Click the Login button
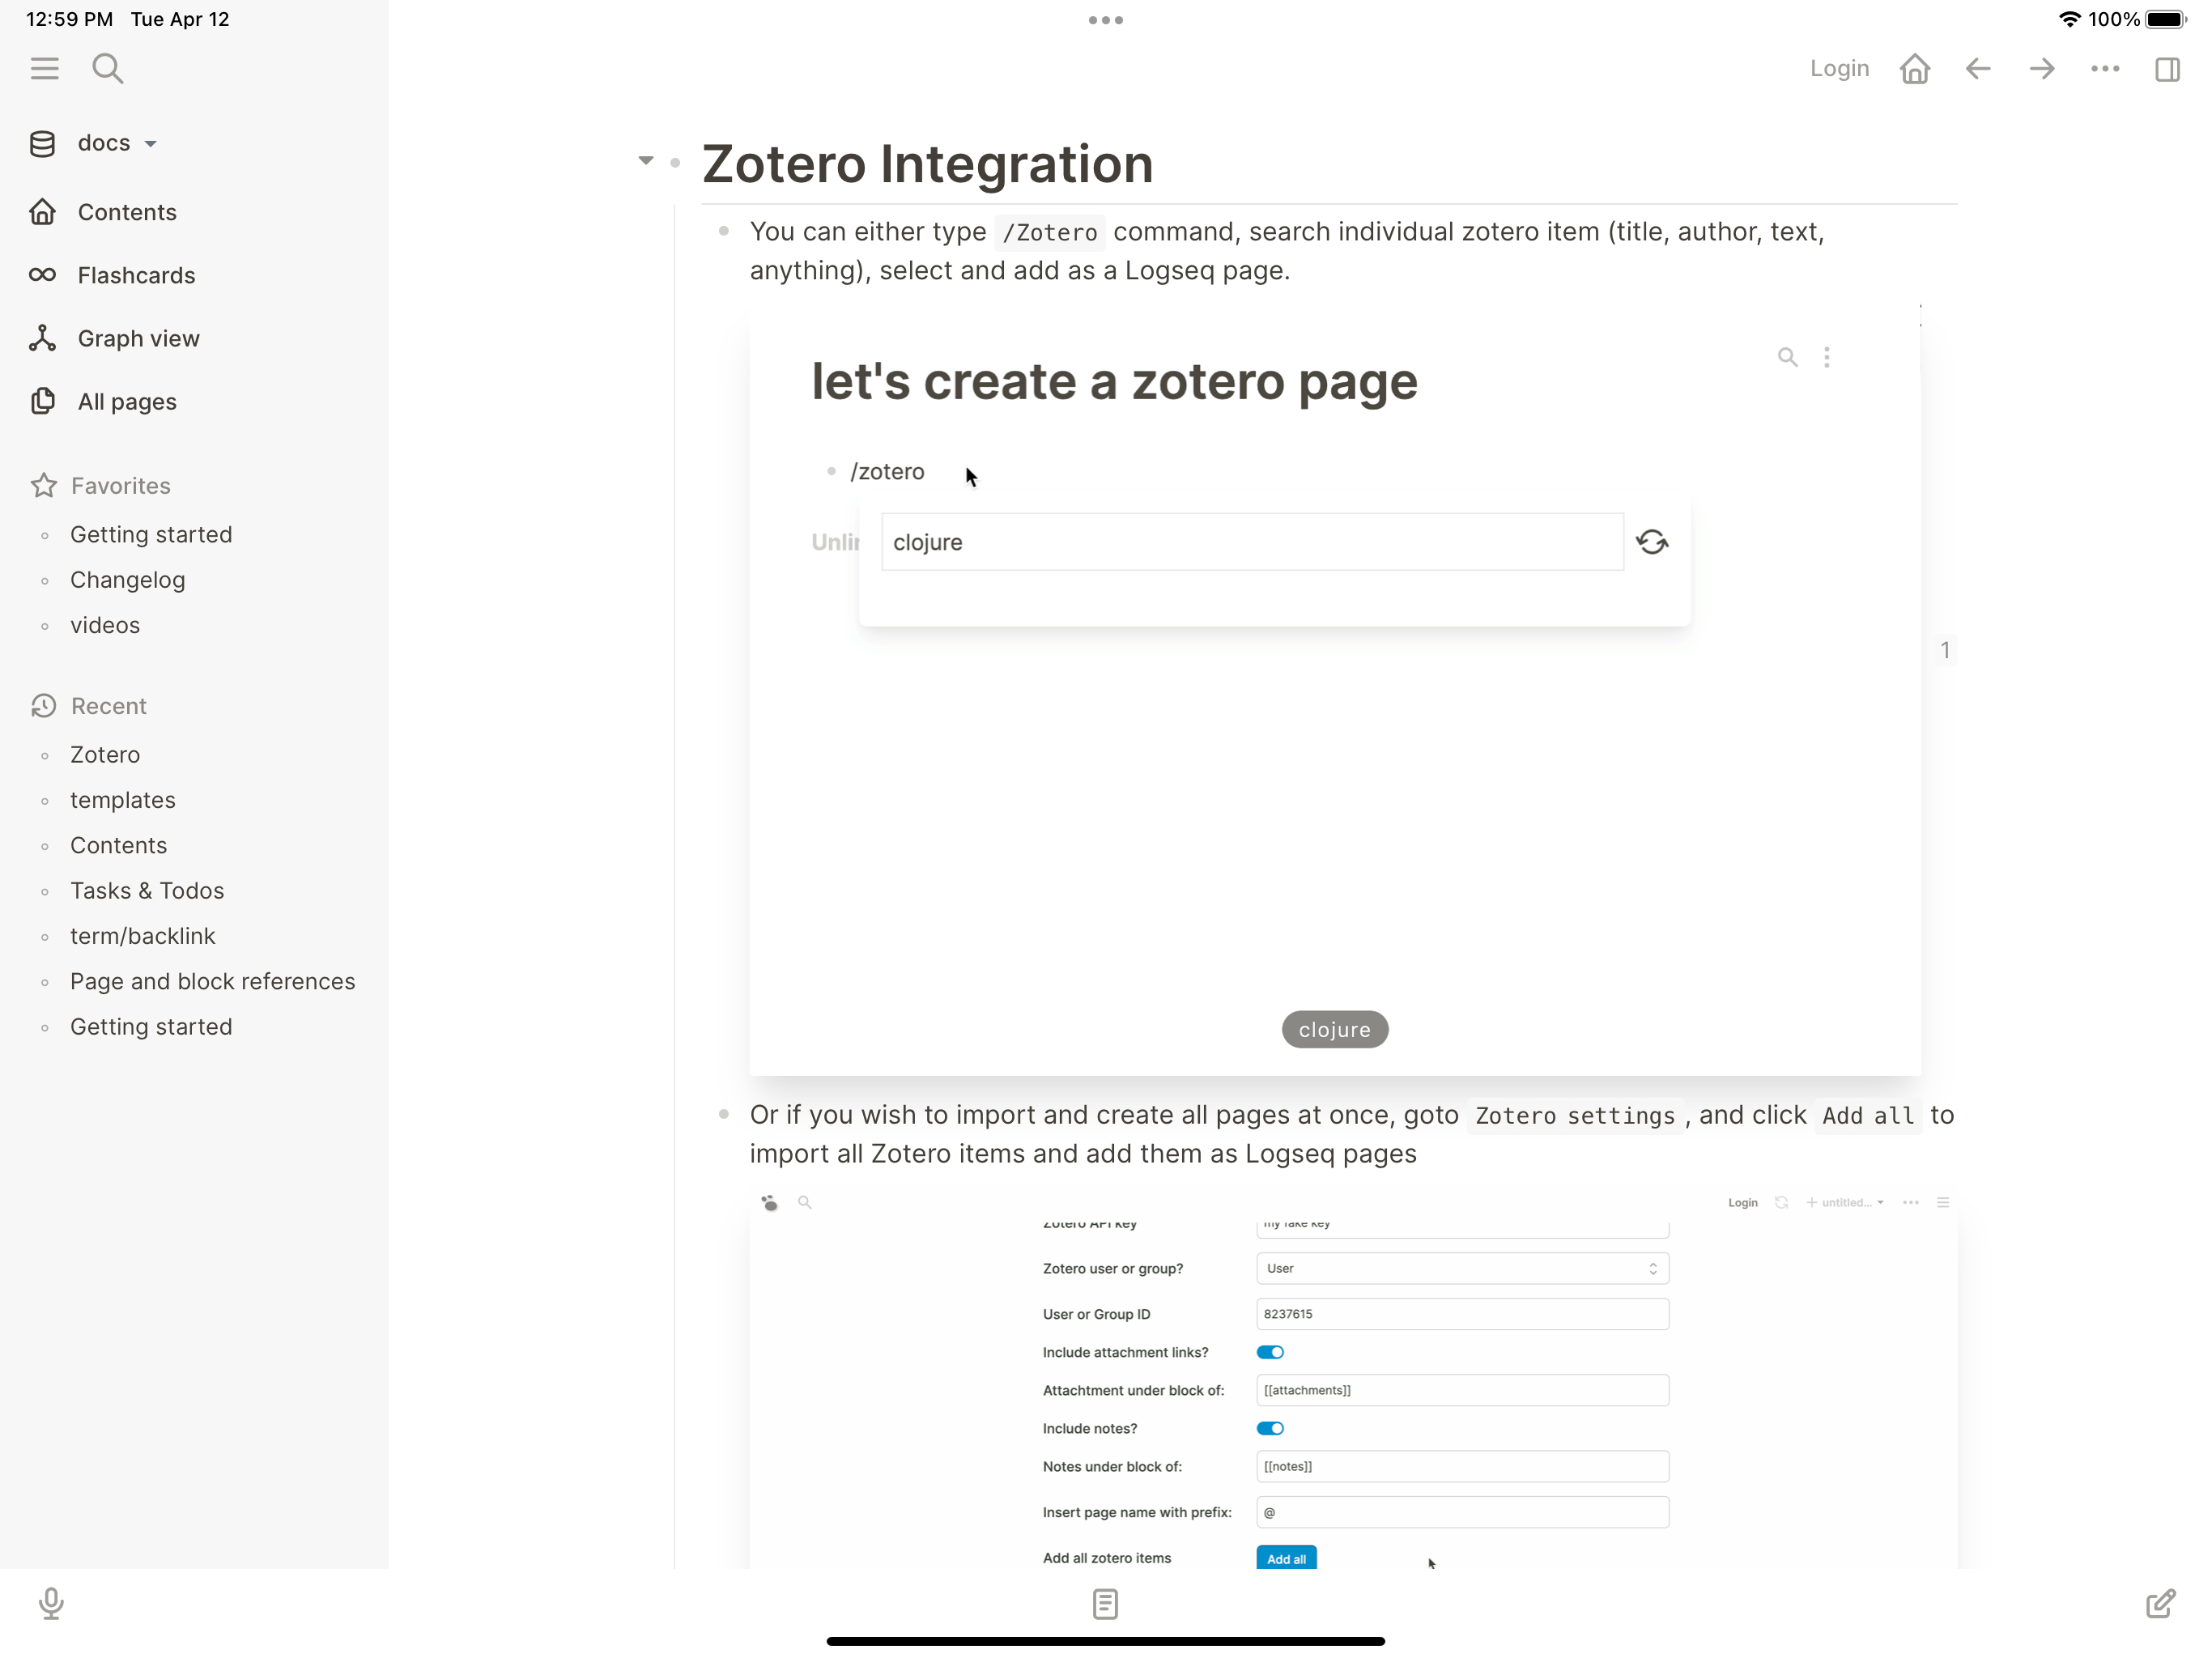Screen dimensions: 2212x1658 coord(1839,68)
